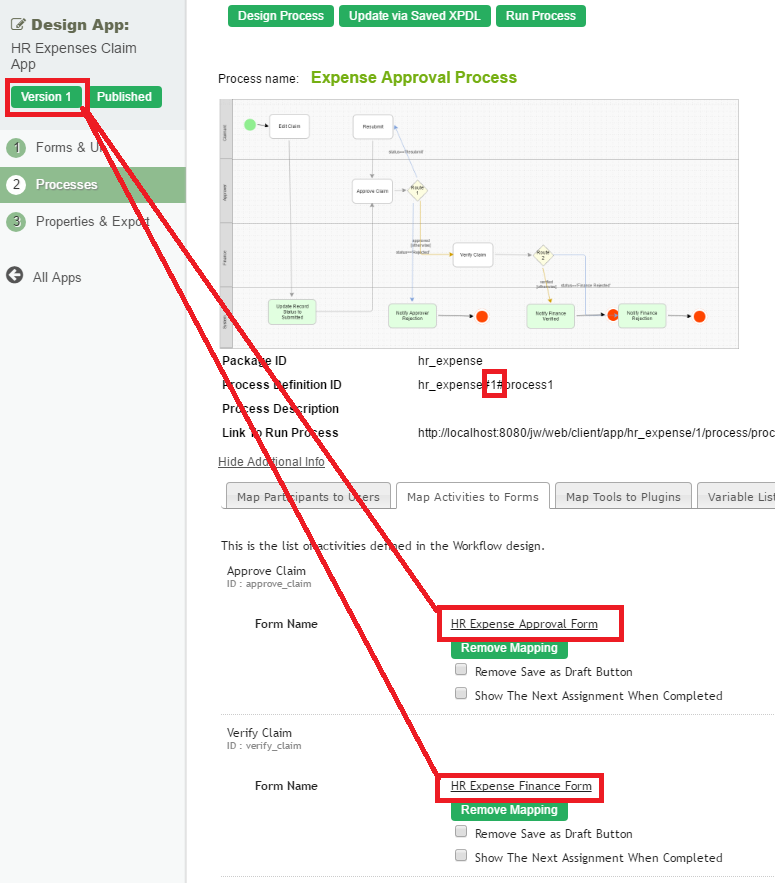Enable Remove Save as Draft for Verify Claim

click(x=461, y=833)
